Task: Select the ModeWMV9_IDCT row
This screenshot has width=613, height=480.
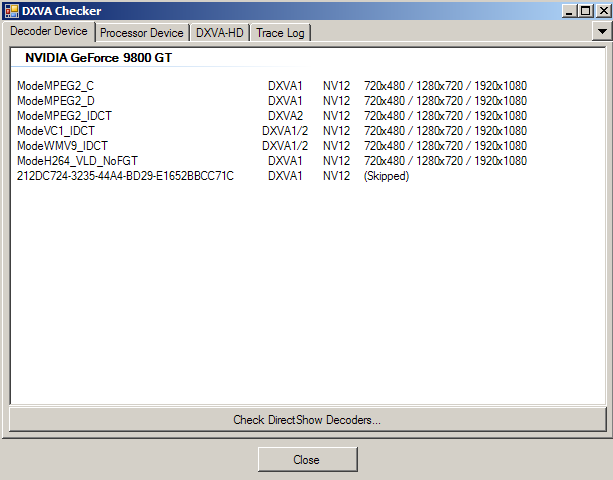Action: [x=272, y=146]
